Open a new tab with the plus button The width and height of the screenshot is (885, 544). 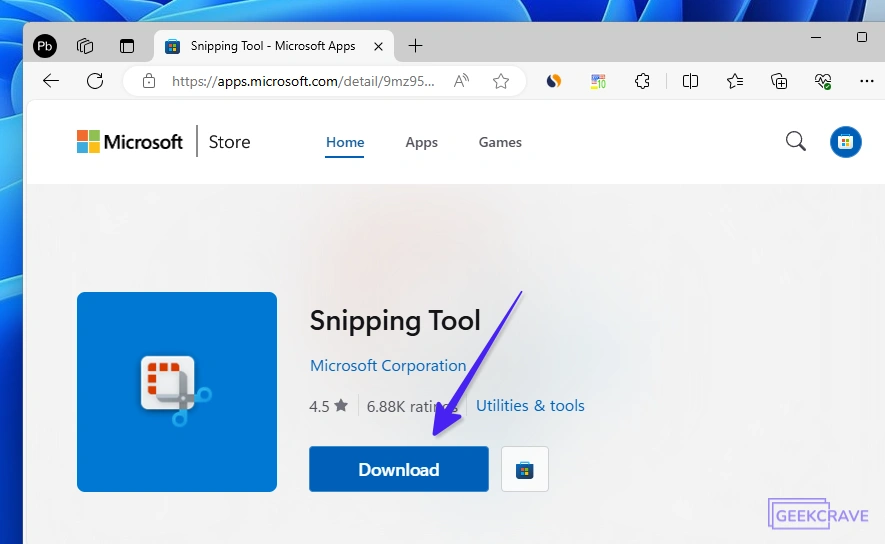click(x=415, y=46)
